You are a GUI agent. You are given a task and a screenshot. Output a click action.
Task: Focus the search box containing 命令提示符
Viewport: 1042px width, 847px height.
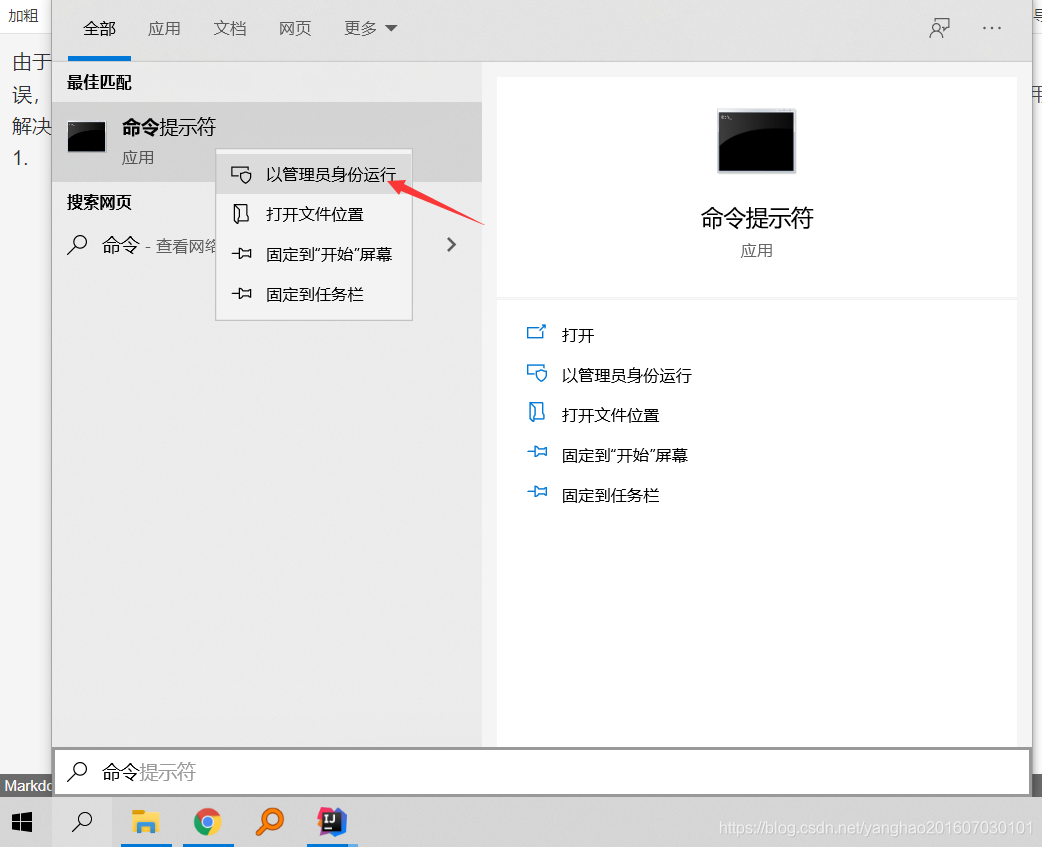542,772
